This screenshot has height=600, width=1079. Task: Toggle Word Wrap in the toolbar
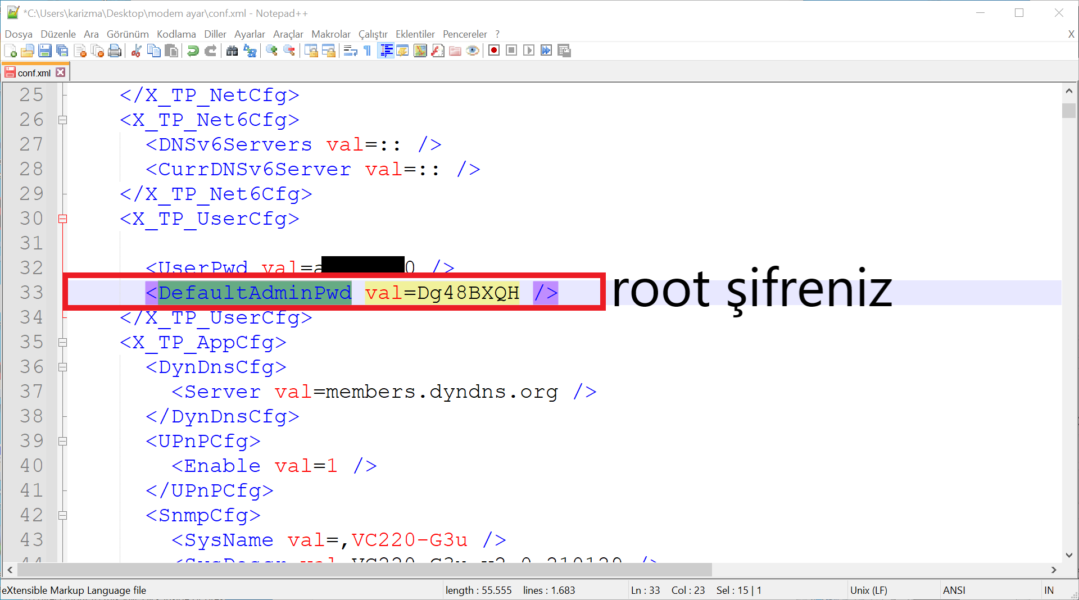point(350,50)
